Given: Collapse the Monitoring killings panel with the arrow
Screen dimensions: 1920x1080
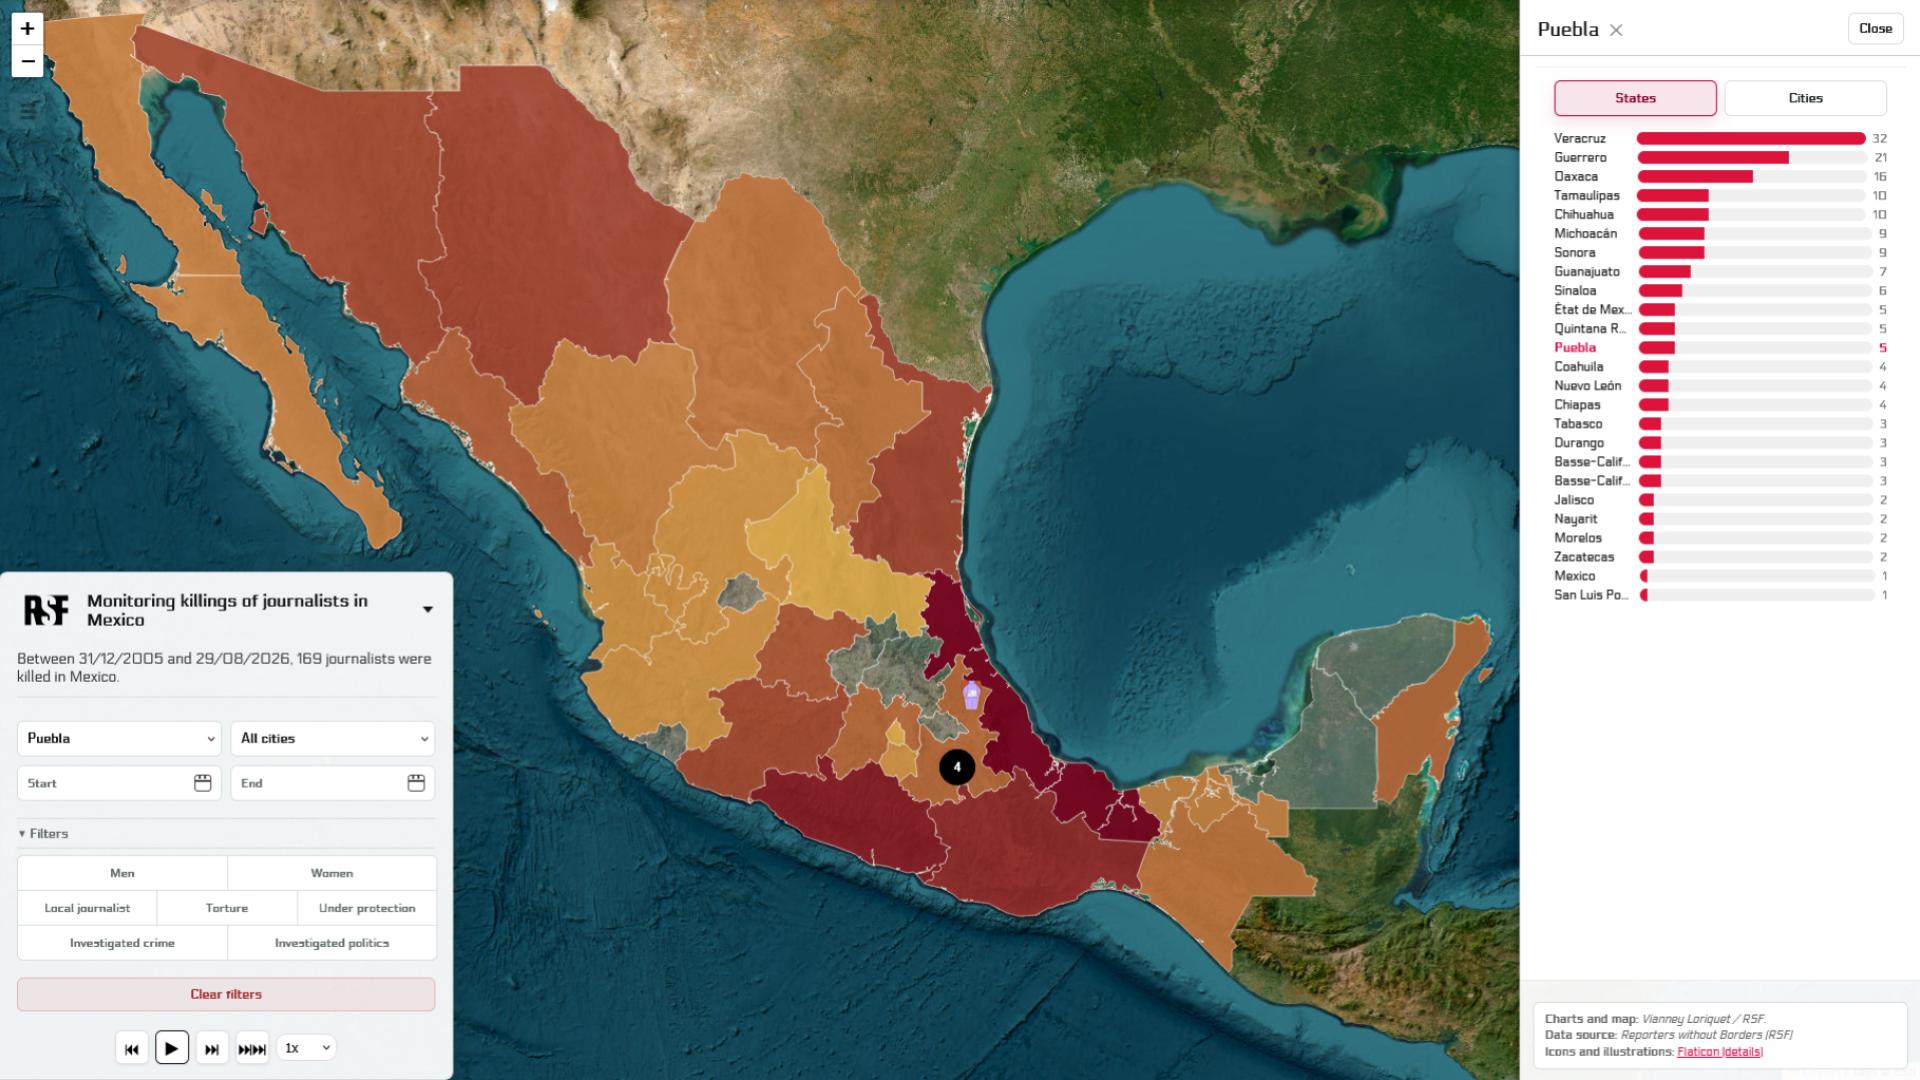Looking at the screenshot, I should click(428, 610).
